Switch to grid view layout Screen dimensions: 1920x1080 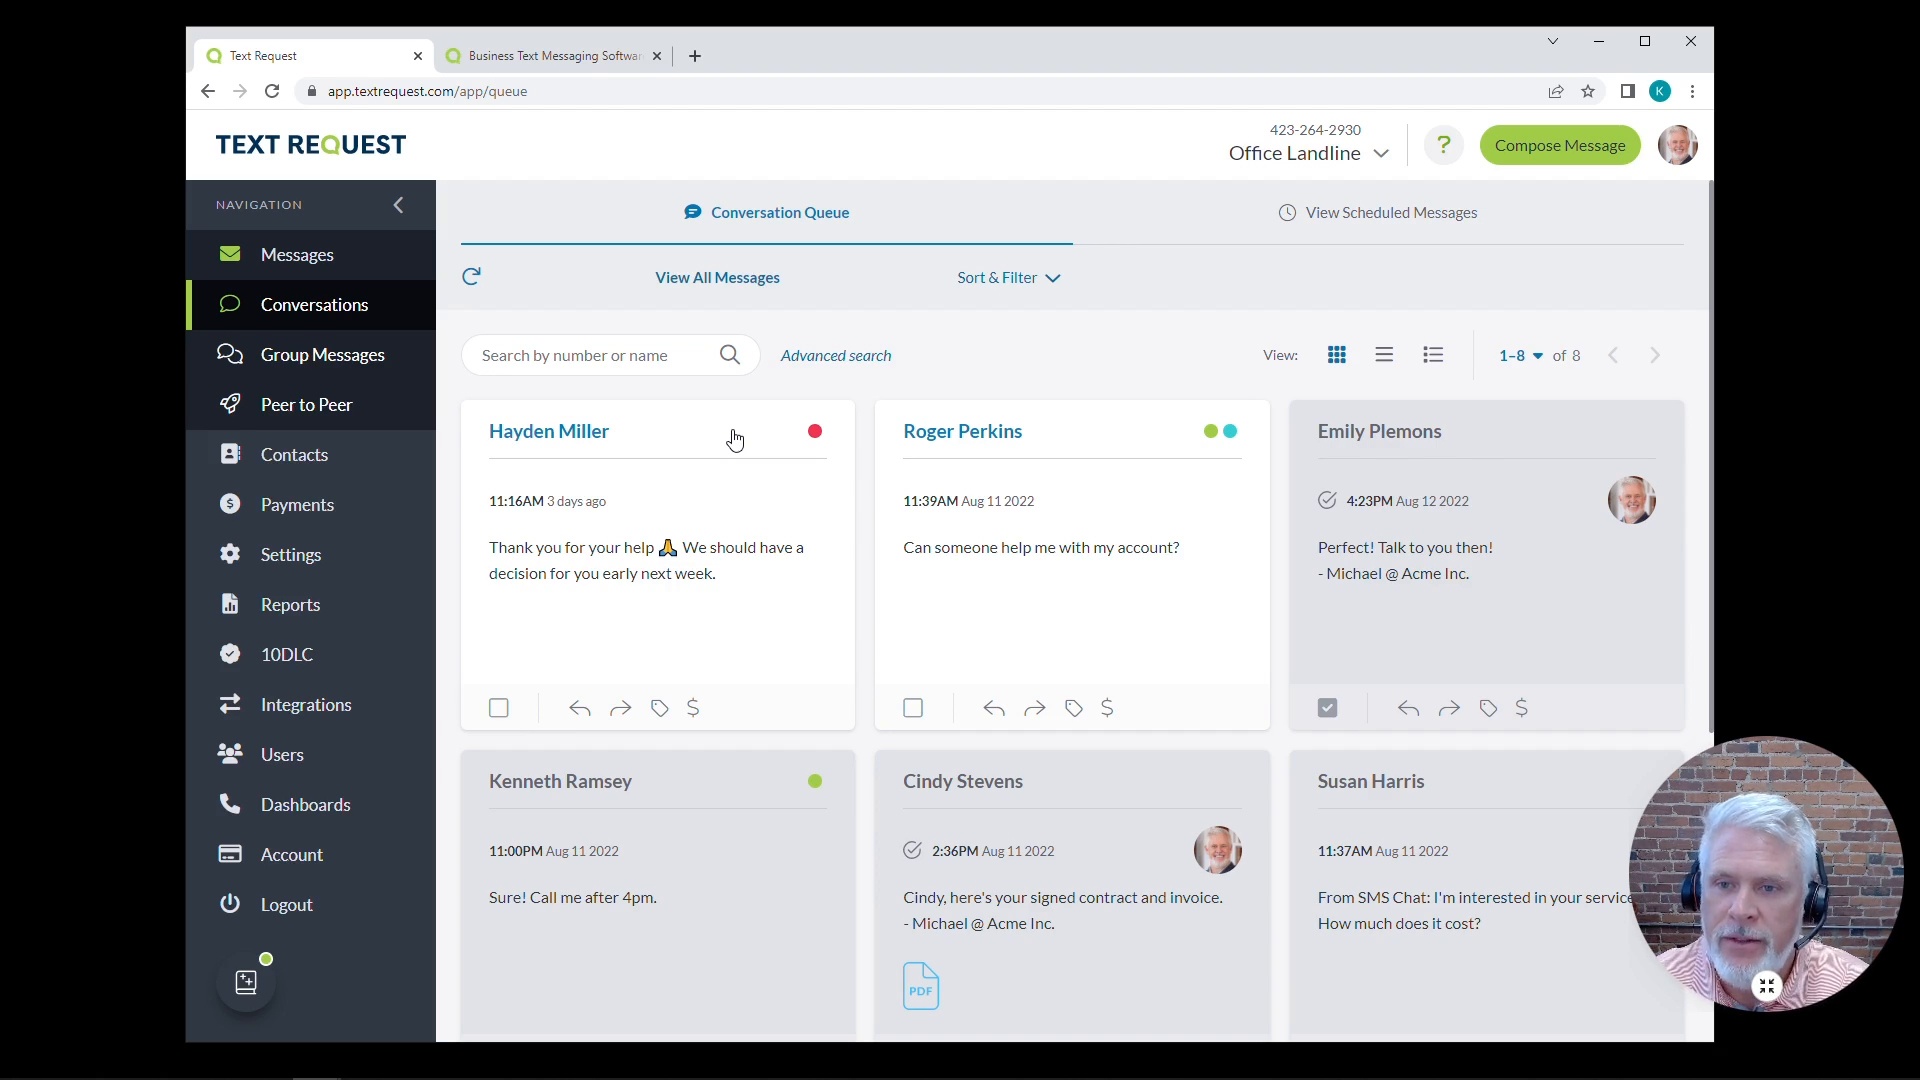click(1337, 354)
